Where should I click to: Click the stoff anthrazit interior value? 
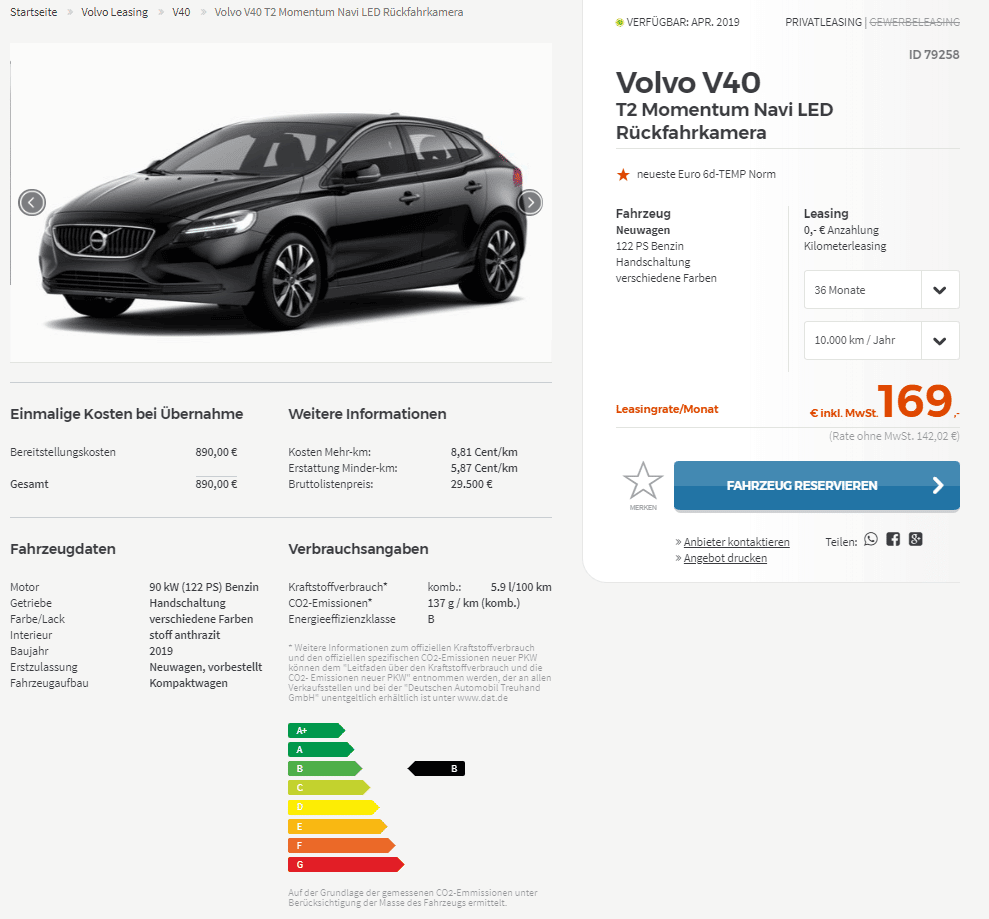tap(185, 635)
